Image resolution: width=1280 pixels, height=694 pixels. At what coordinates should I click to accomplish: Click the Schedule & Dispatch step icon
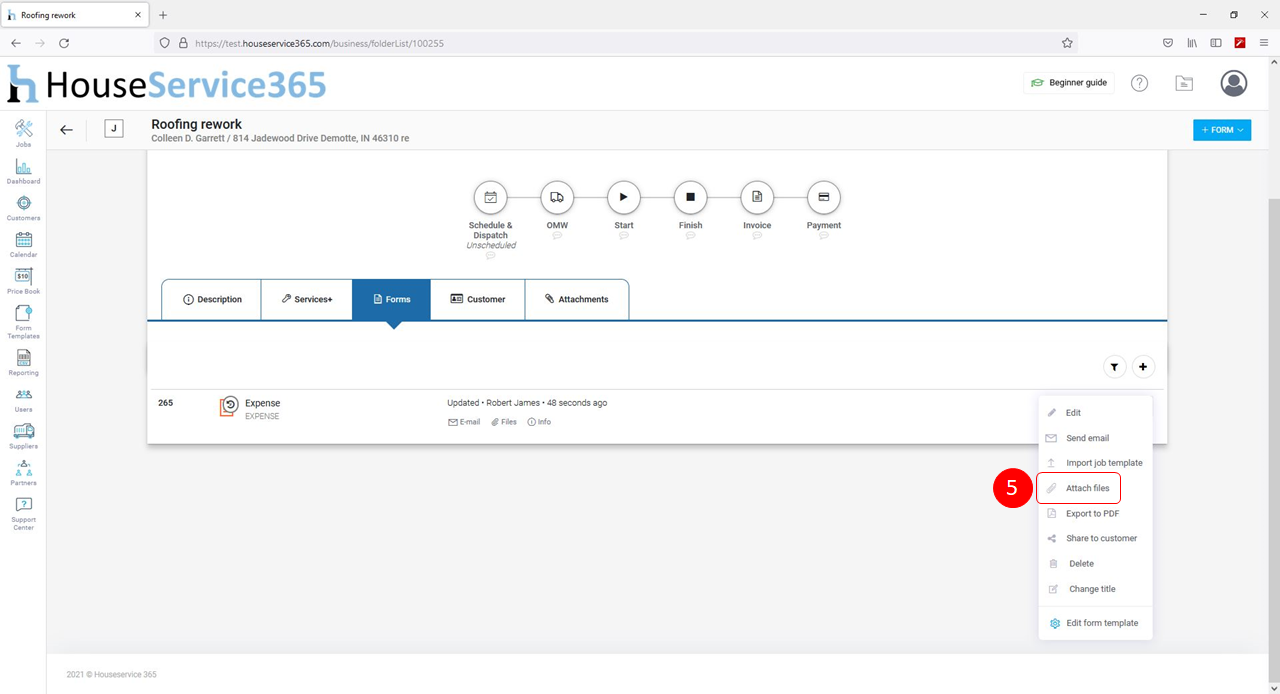(x=490, y=198)
